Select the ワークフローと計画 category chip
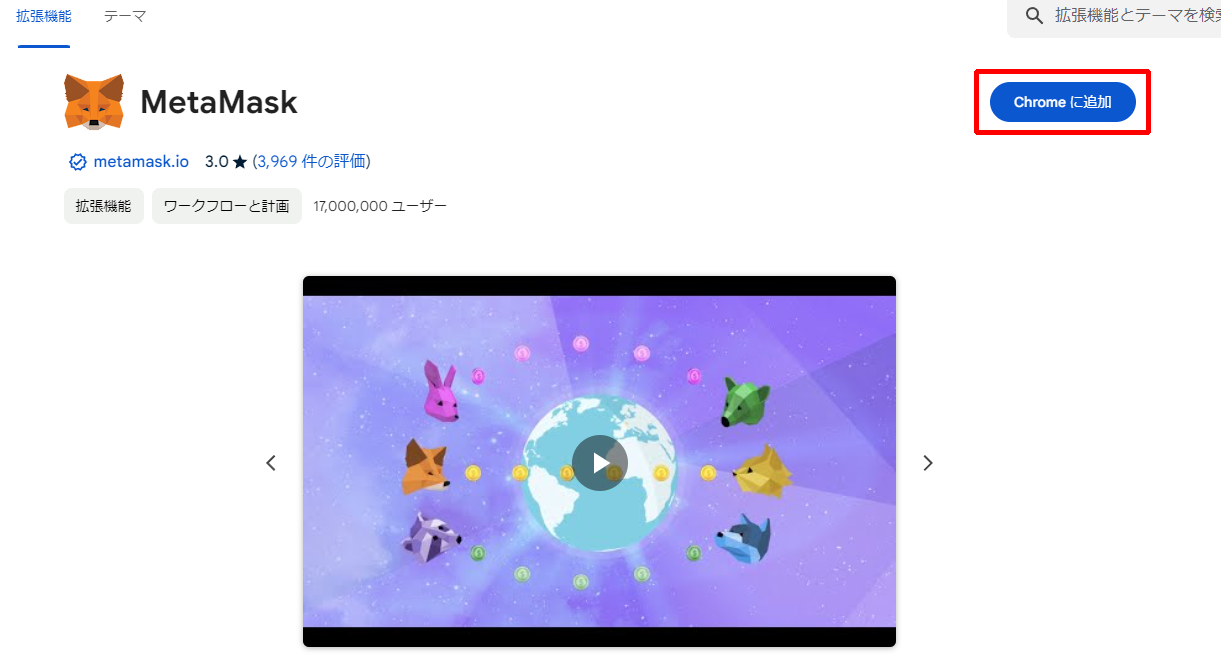The height and width of the screenshot is (662, 1221). click(x=227, y=206)
